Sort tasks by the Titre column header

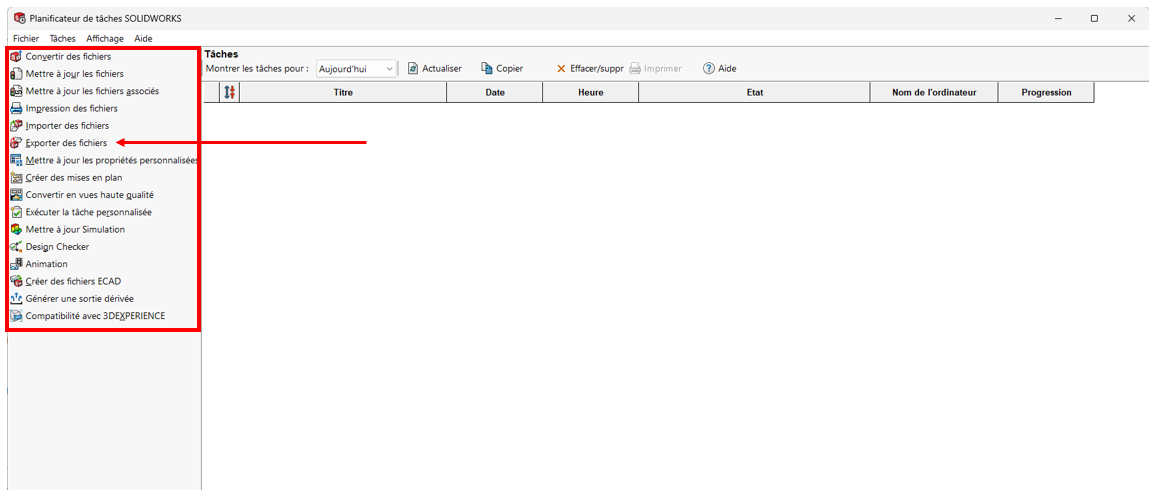[x=343, y=93]
